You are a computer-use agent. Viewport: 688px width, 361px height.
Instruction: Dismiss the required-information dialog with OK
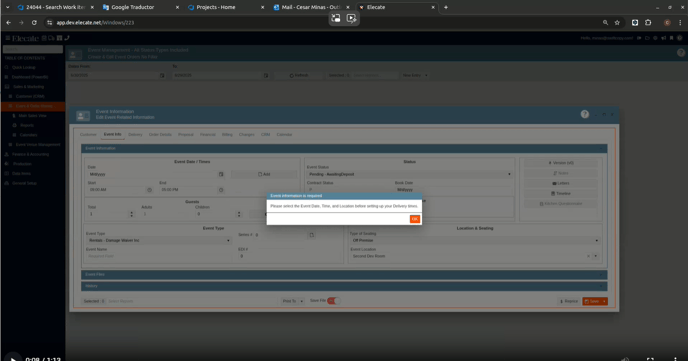point(415,219)
